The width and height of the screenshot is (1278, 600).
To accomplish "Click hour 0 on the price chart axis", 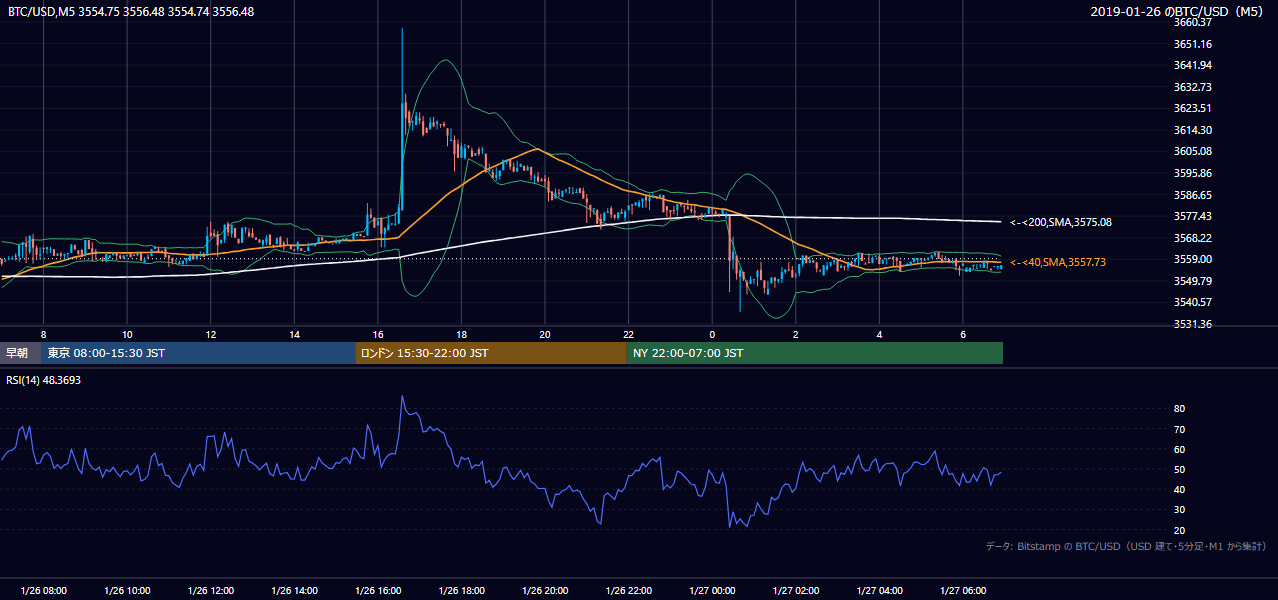I will click(x=711, y=333).
